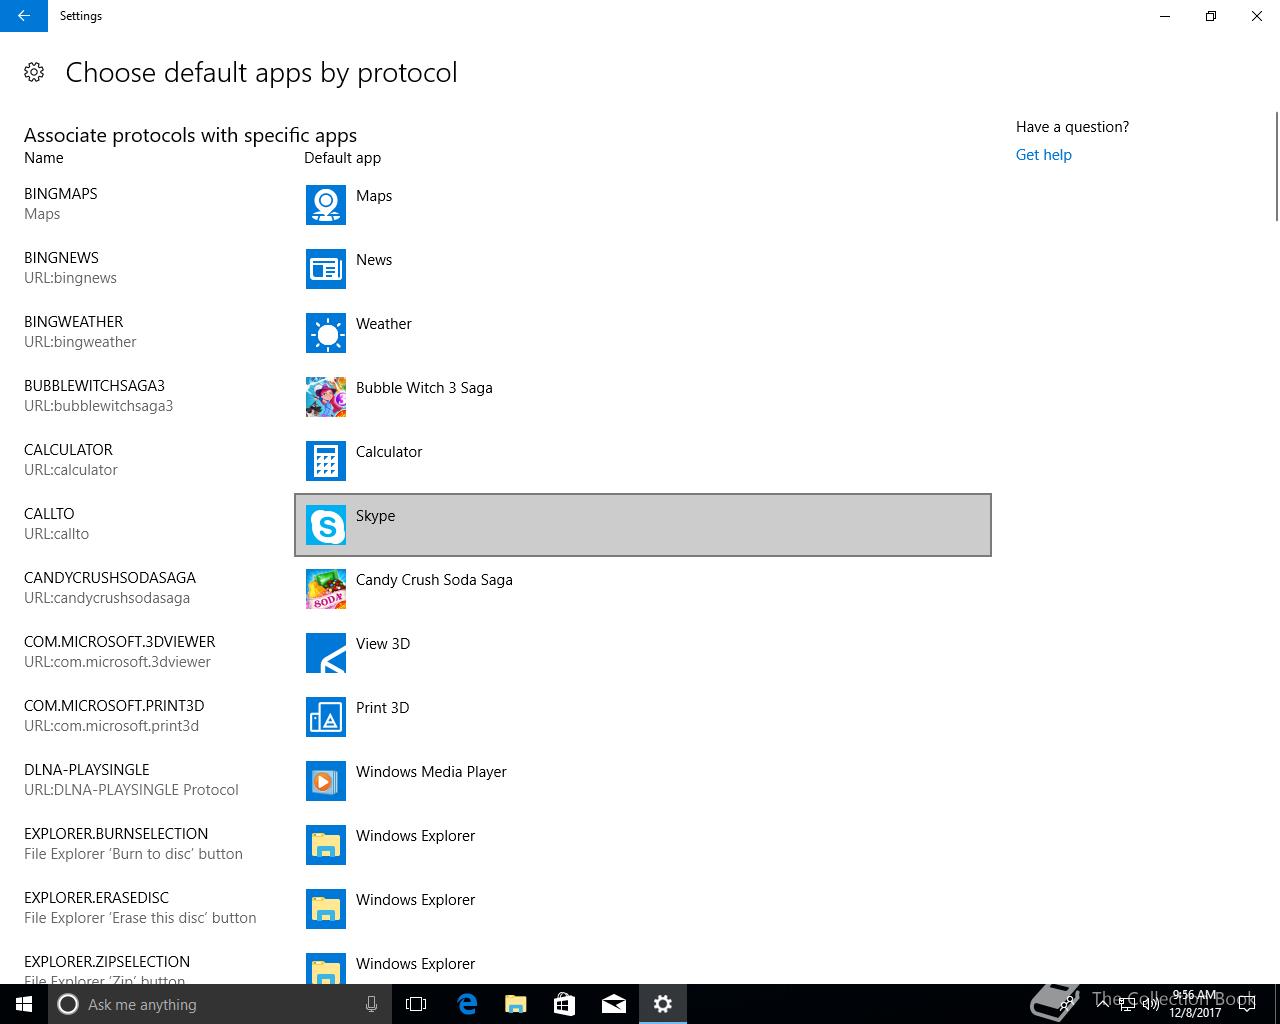
Task: Click the Print 3D app label
Action: tap(383, 708)
